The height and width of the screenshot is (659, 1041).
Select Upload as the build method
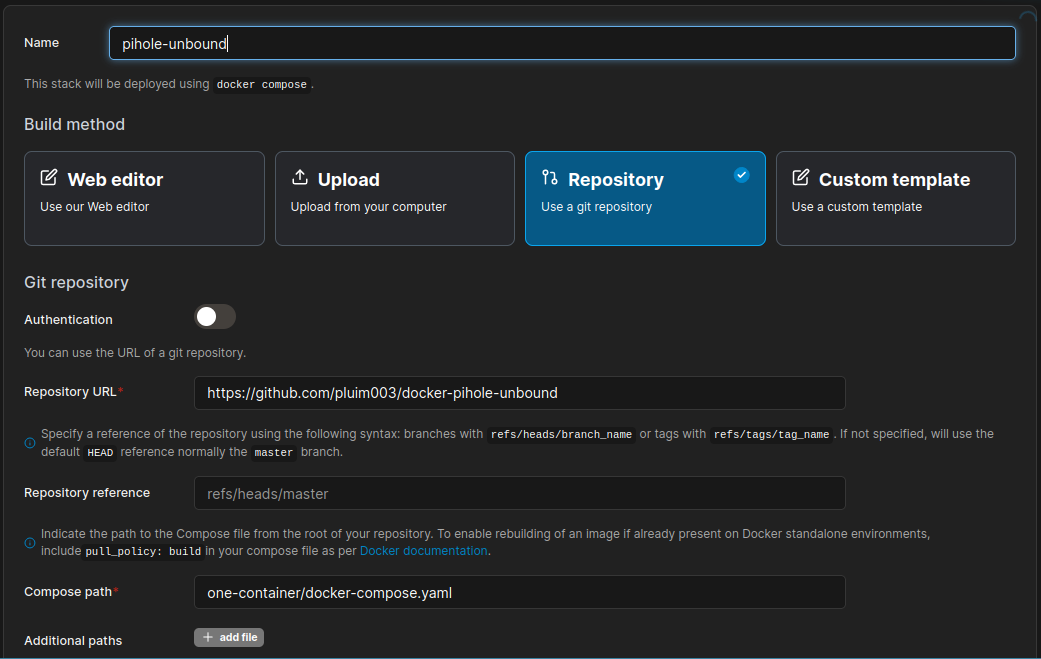coord(394,198)
